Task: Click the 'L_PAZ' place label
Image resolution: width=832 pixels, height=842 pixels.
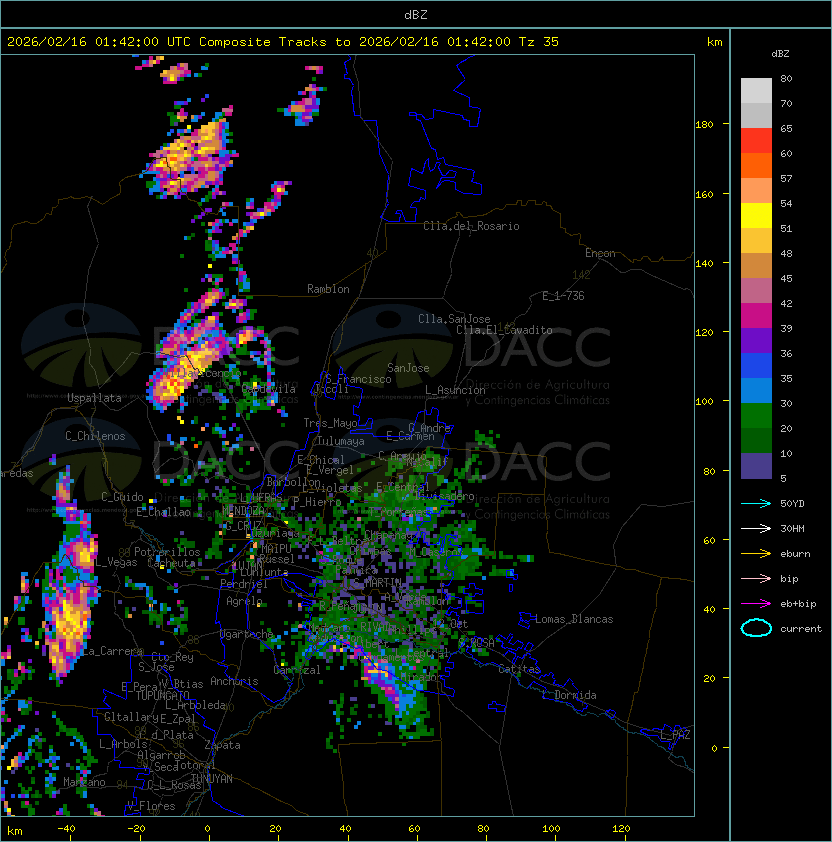Action: tap(675, 734)
